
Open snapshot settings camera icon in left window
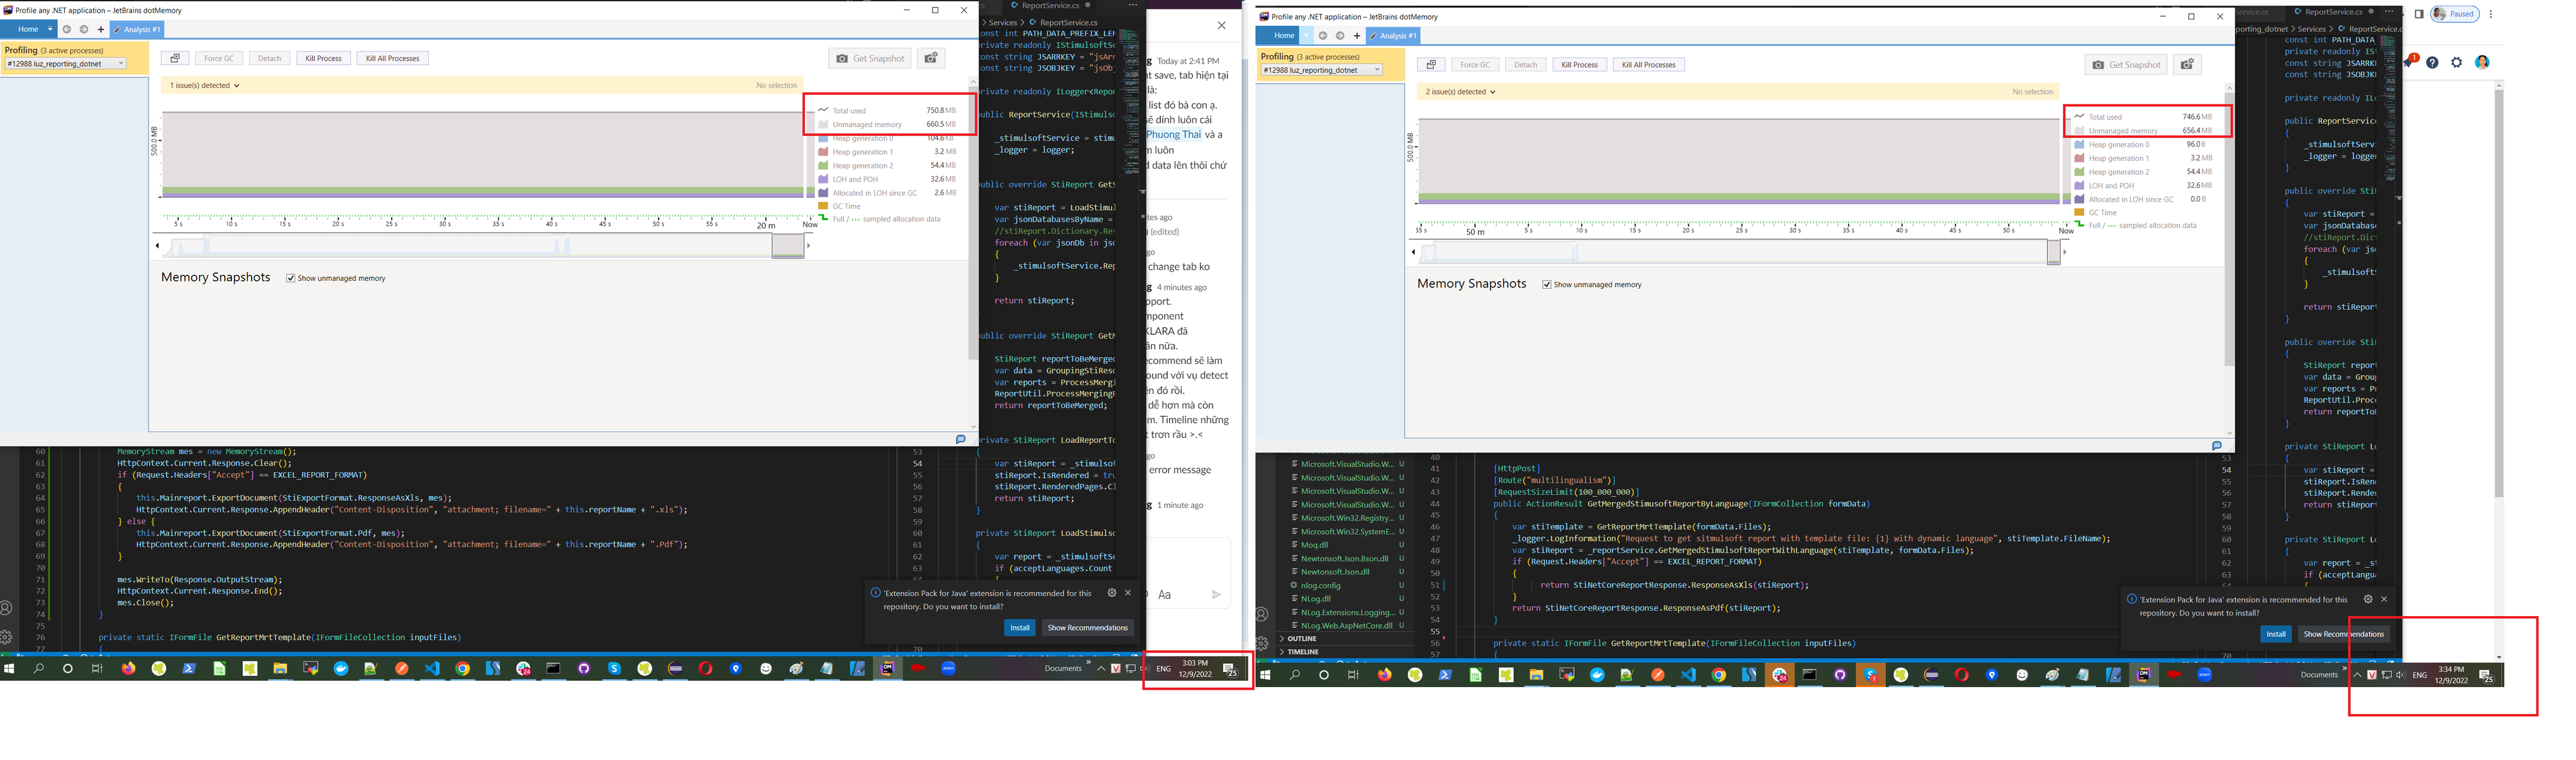click(x=931, y=58)
